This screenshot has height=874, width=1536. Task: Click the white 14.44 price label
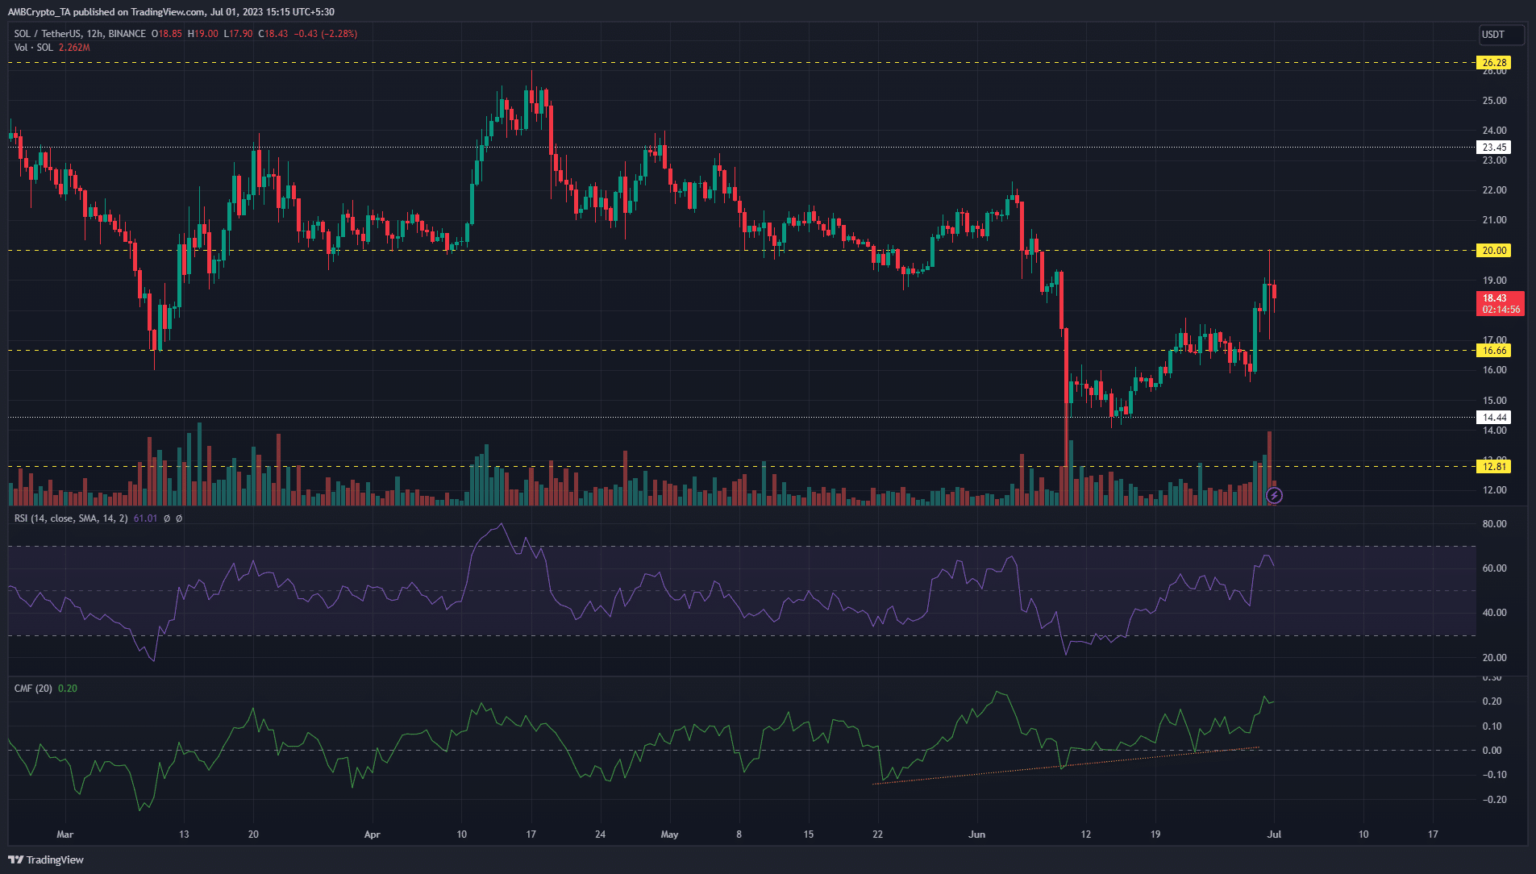point(1494,418)
